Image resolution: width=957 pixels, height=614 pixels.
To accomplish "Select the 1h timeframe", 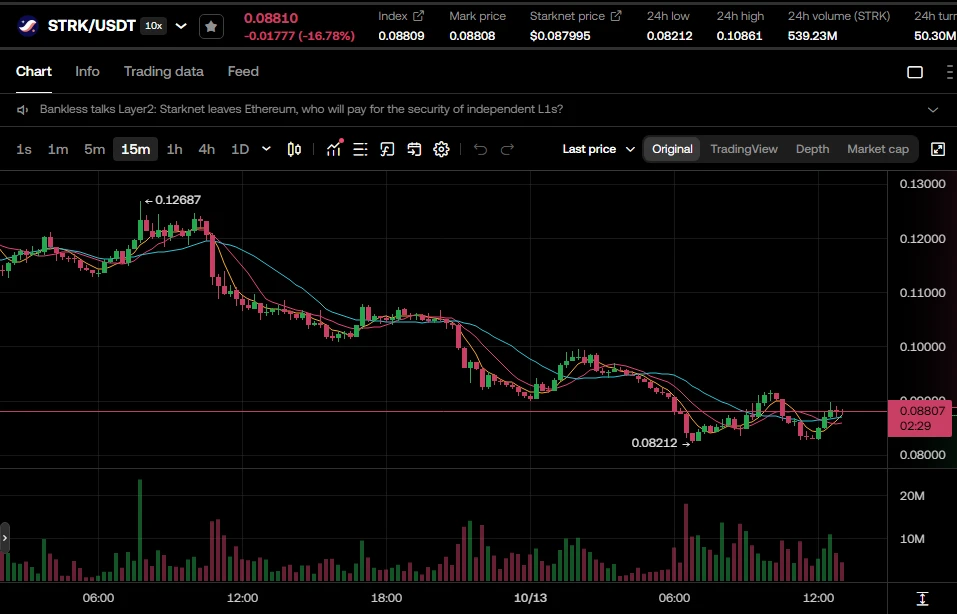I will pos(175,150).
